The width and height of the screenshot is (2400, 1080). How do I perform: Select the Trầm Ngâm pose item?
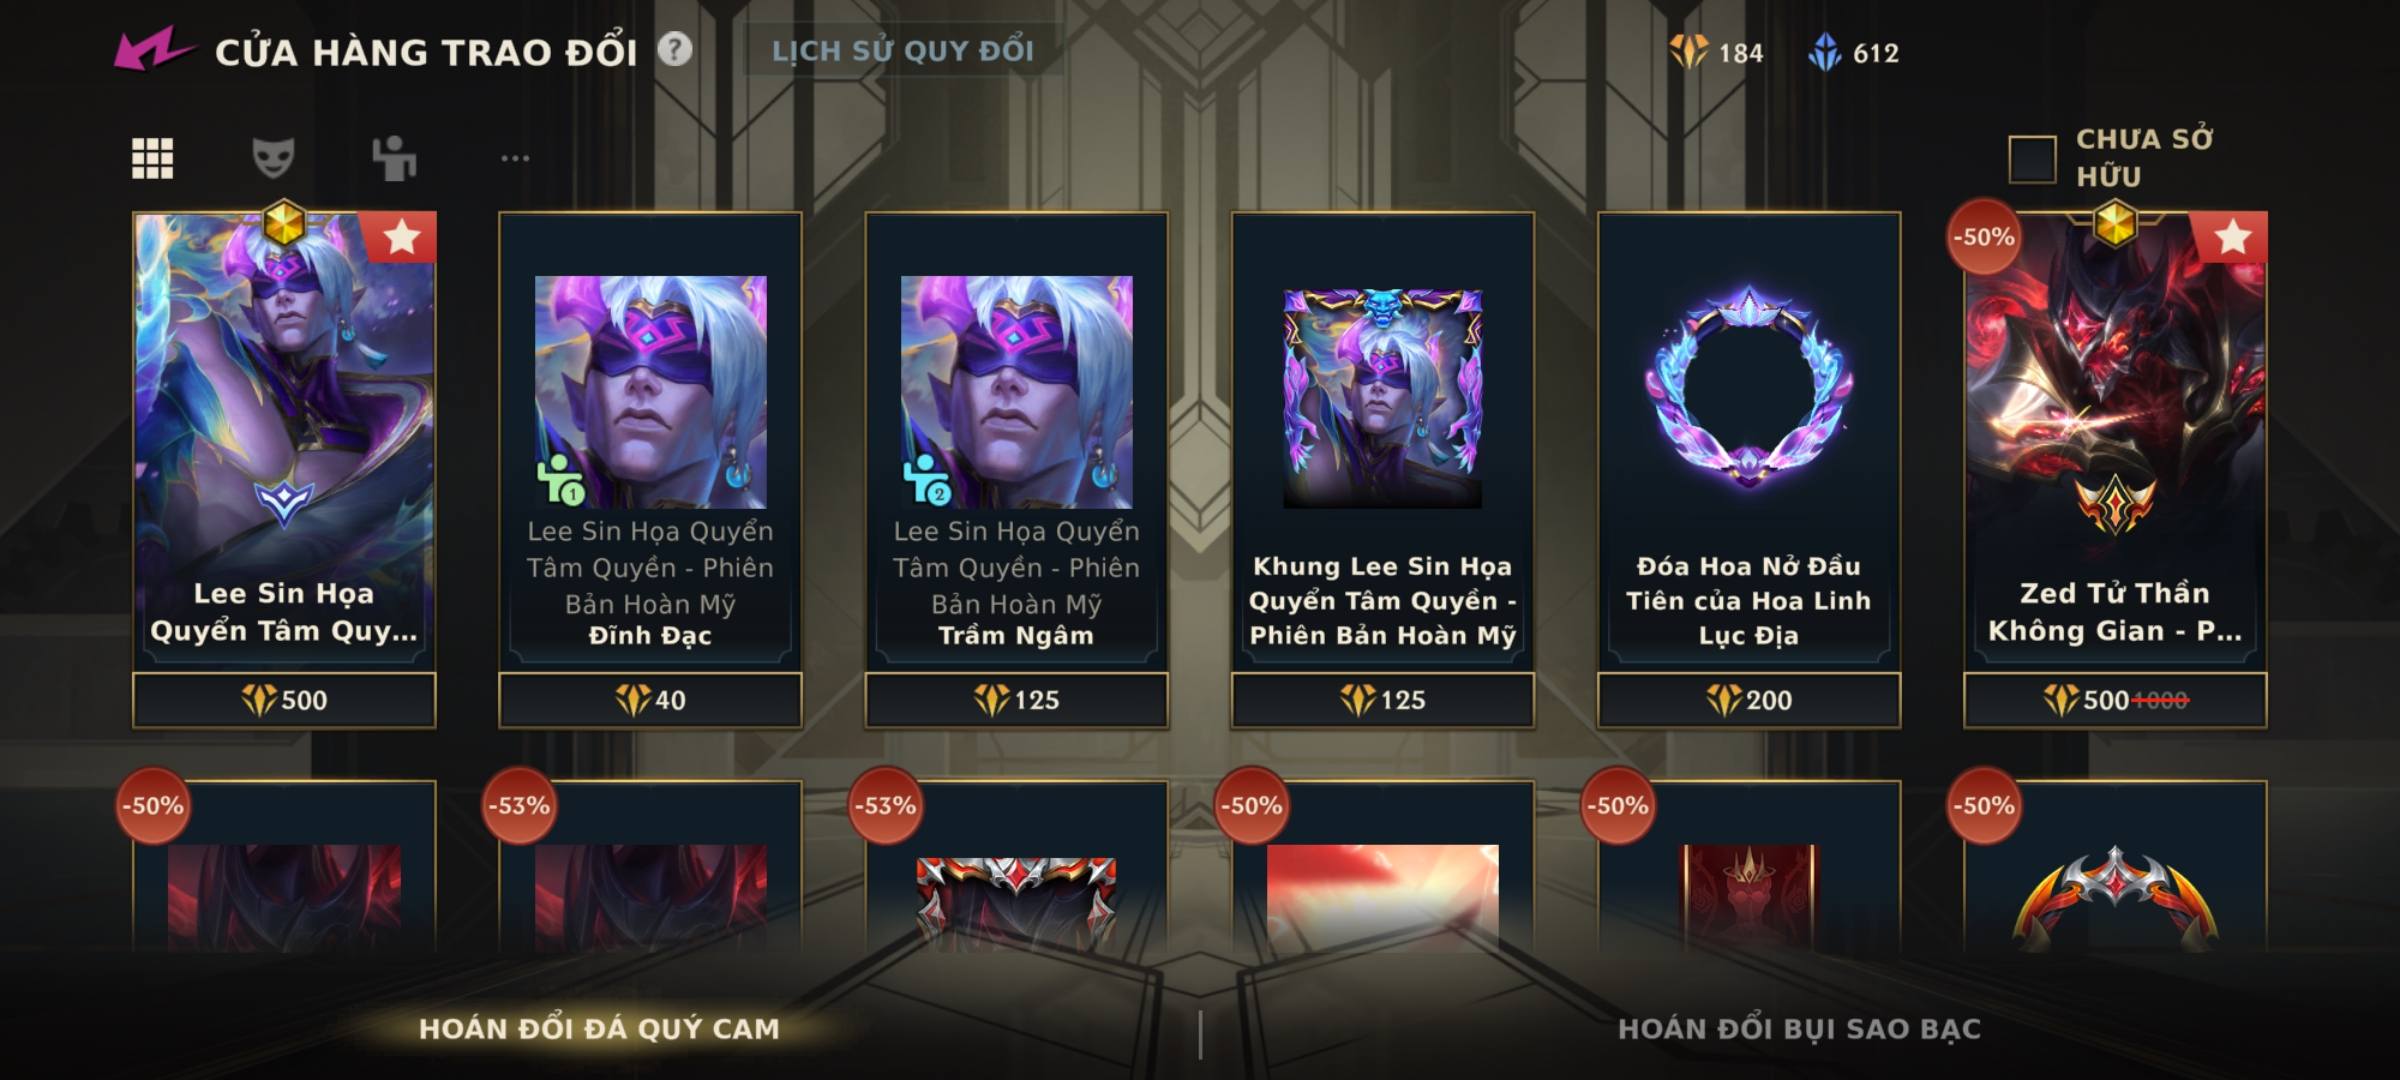(1016, 441)
